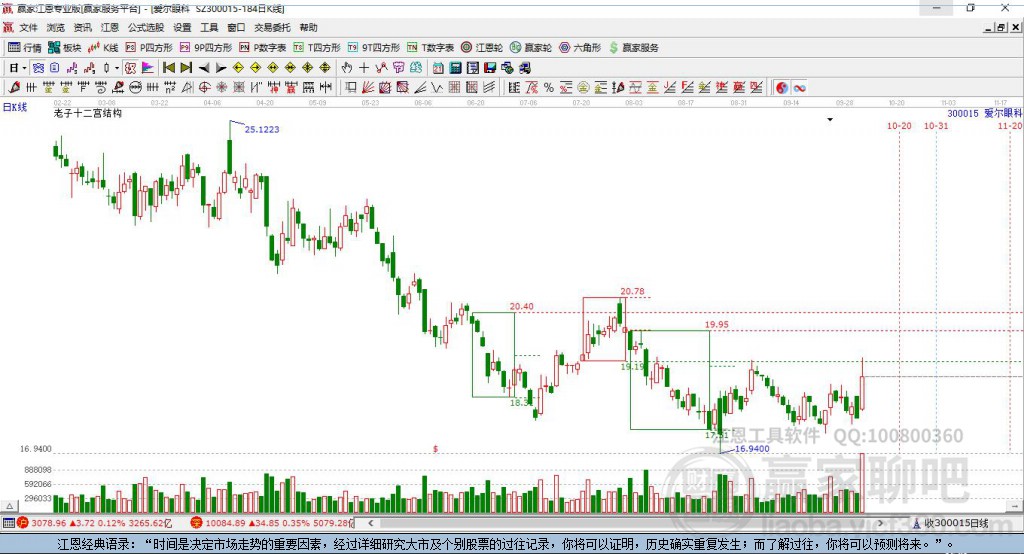The height and width of the screenshot is (554, 1024).
Task: Open the 行情 quotes view
Action: tap(25, 48)
